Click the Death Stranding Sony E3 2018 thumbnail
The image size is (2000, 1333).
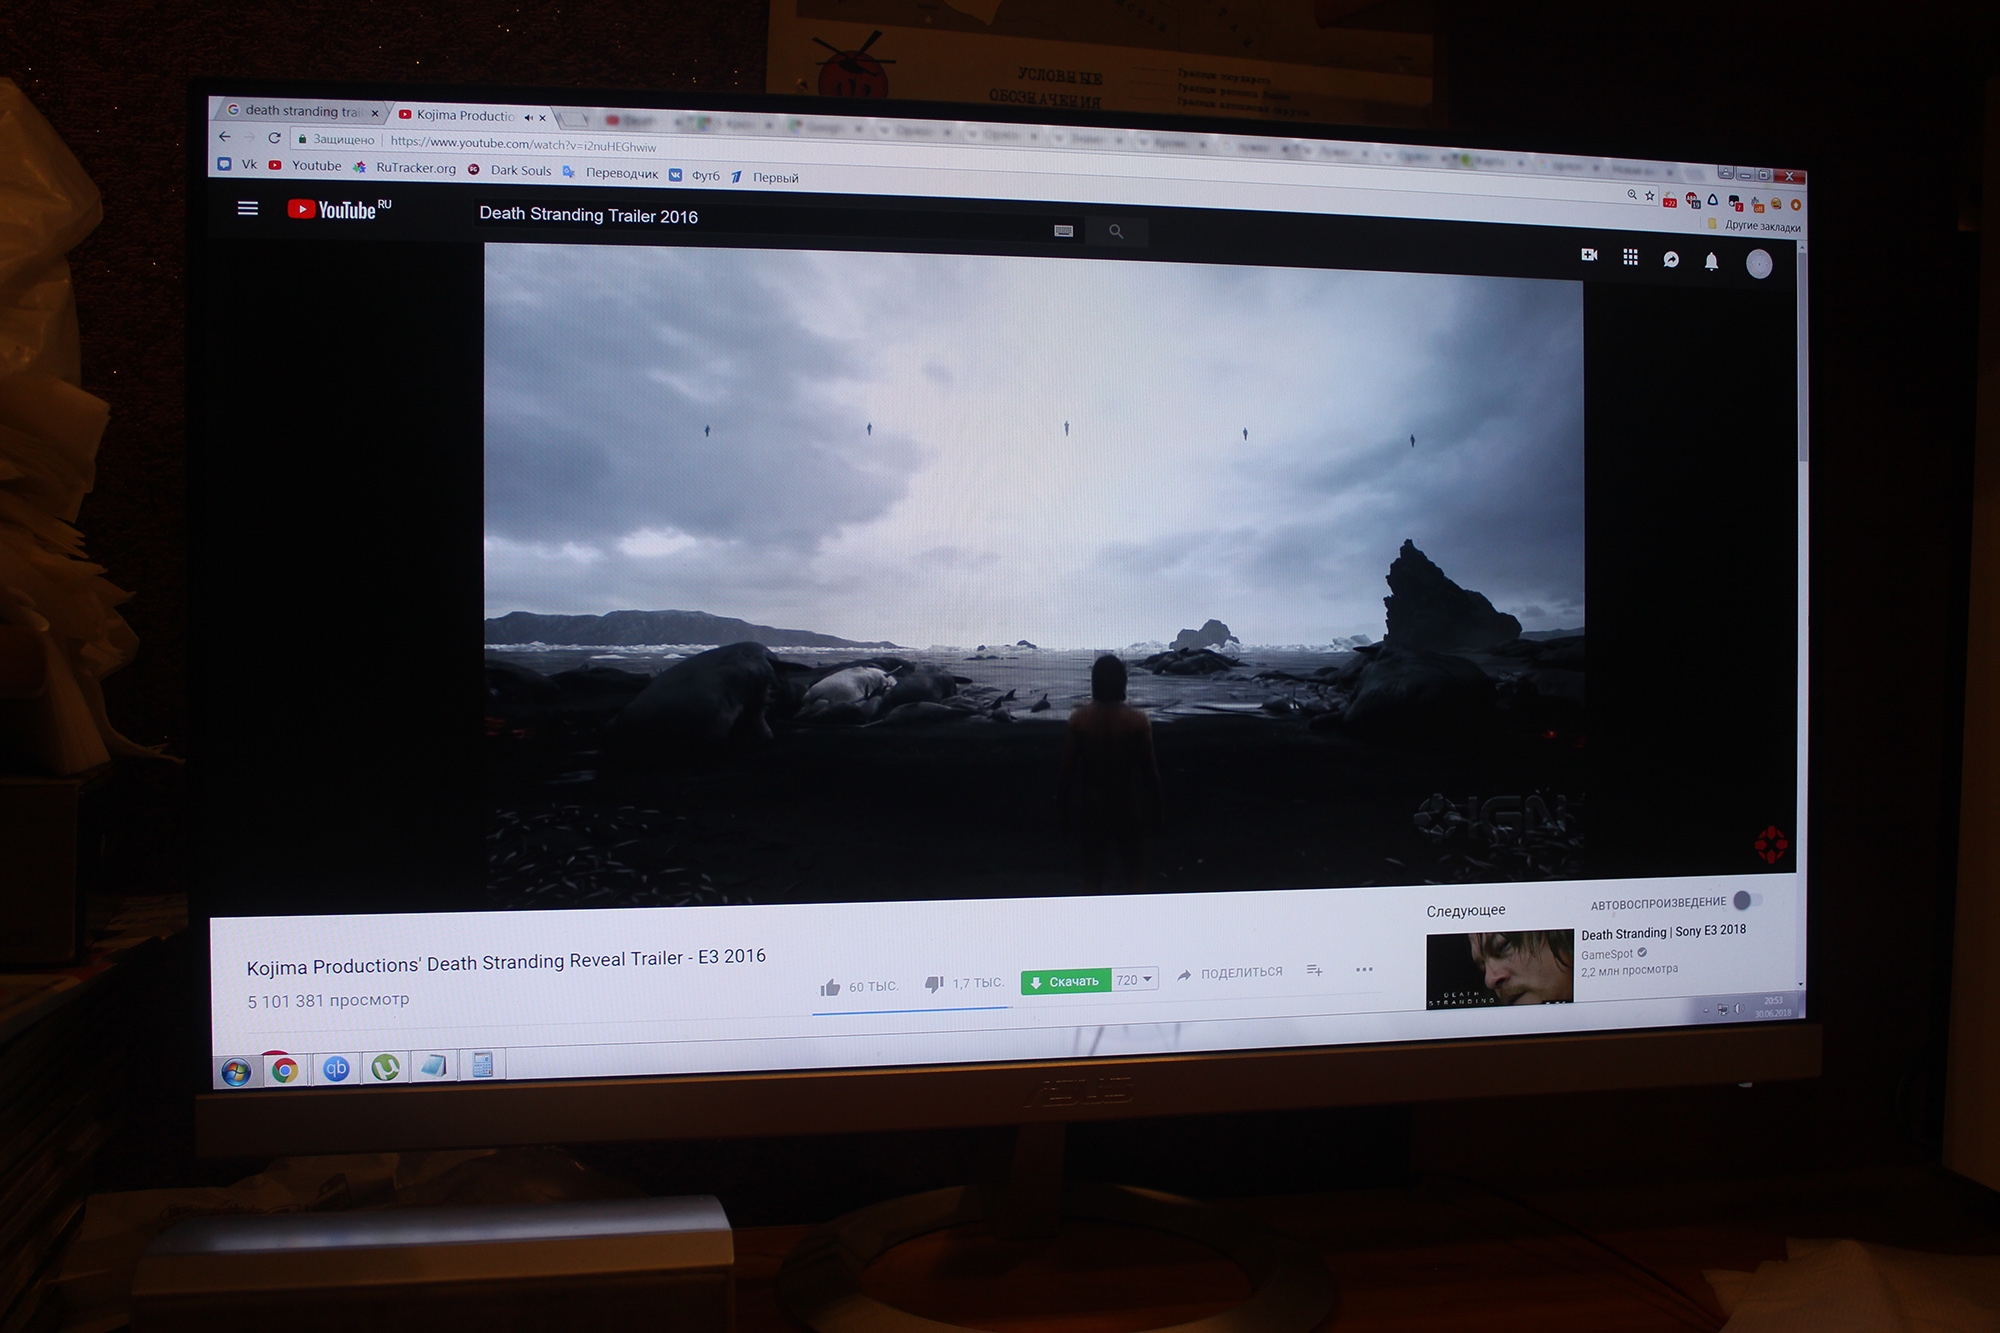[1498, 968]
